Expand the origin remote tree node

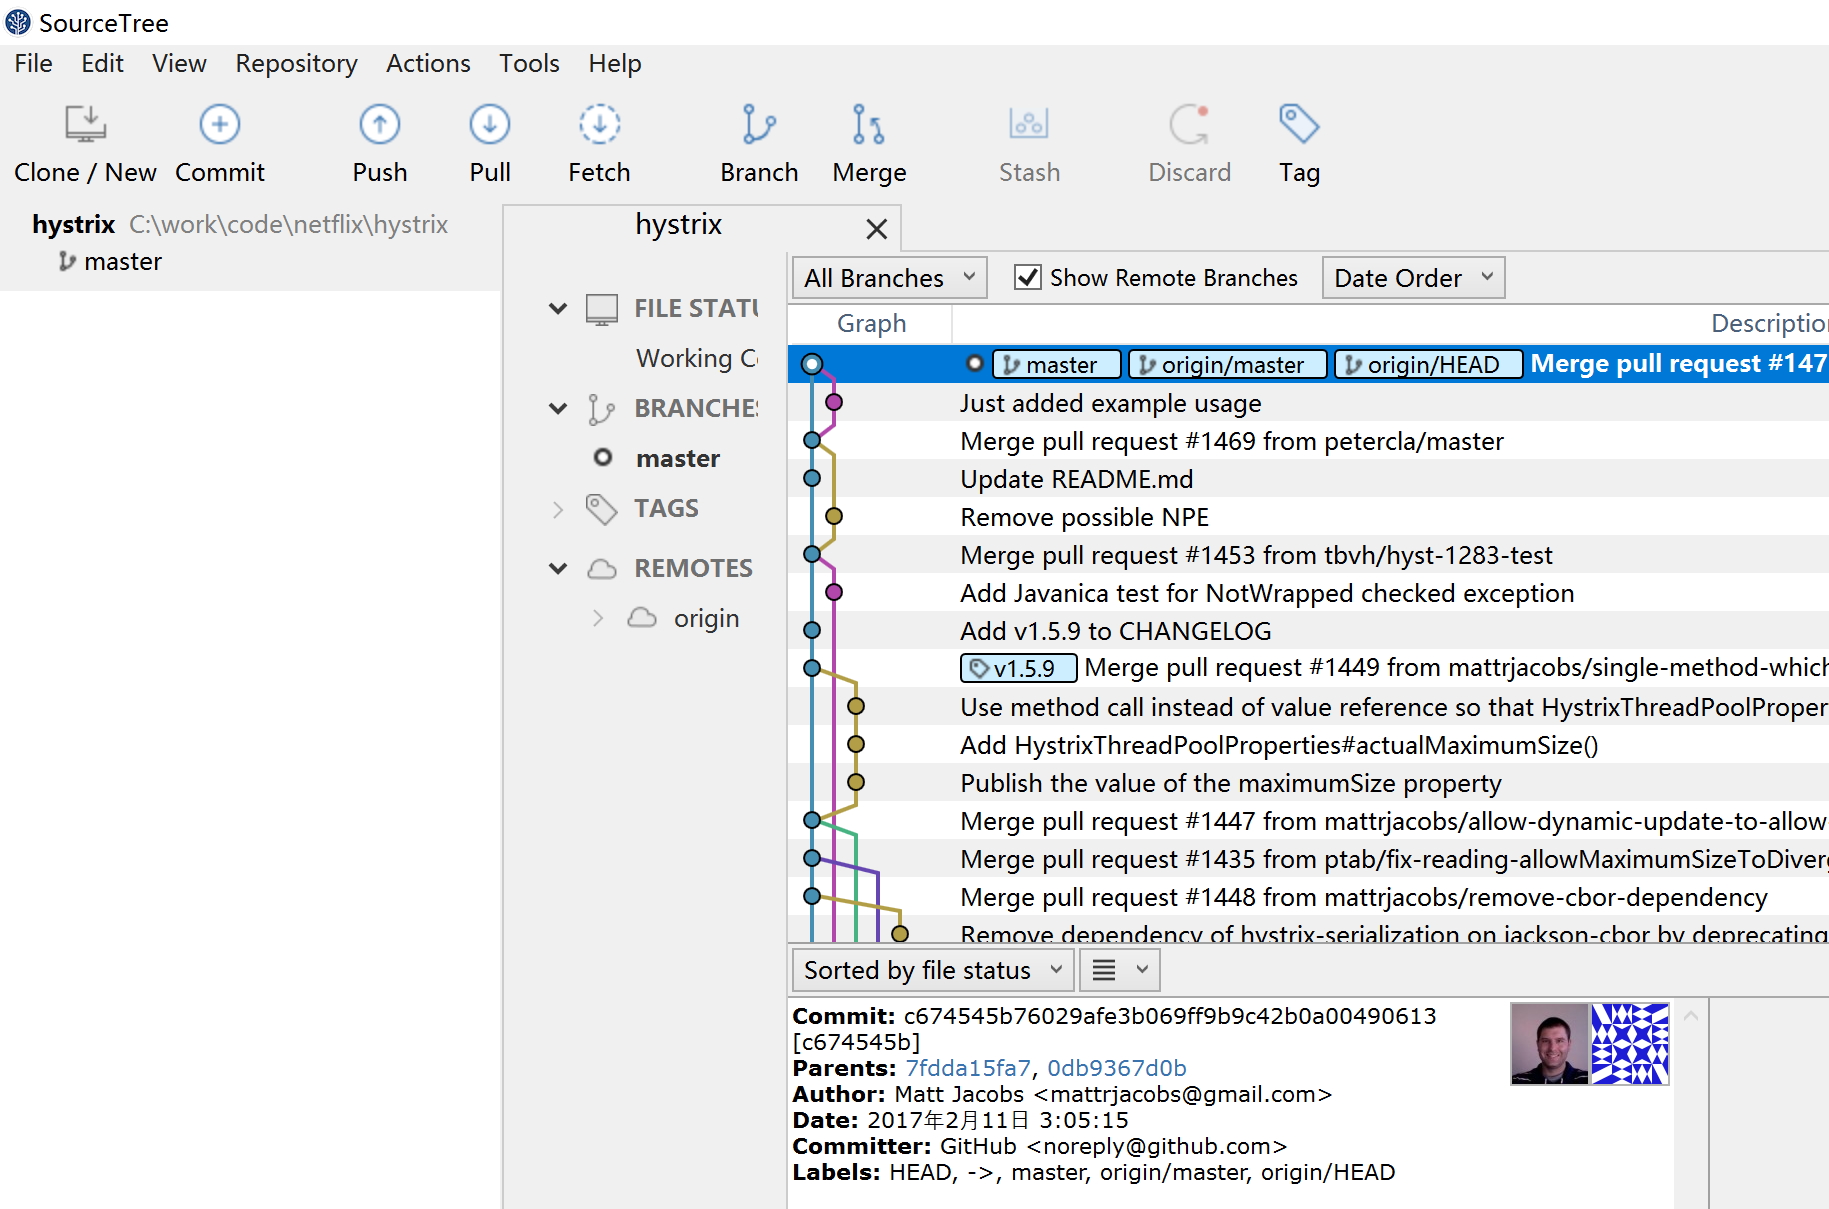tap(598, 618)
